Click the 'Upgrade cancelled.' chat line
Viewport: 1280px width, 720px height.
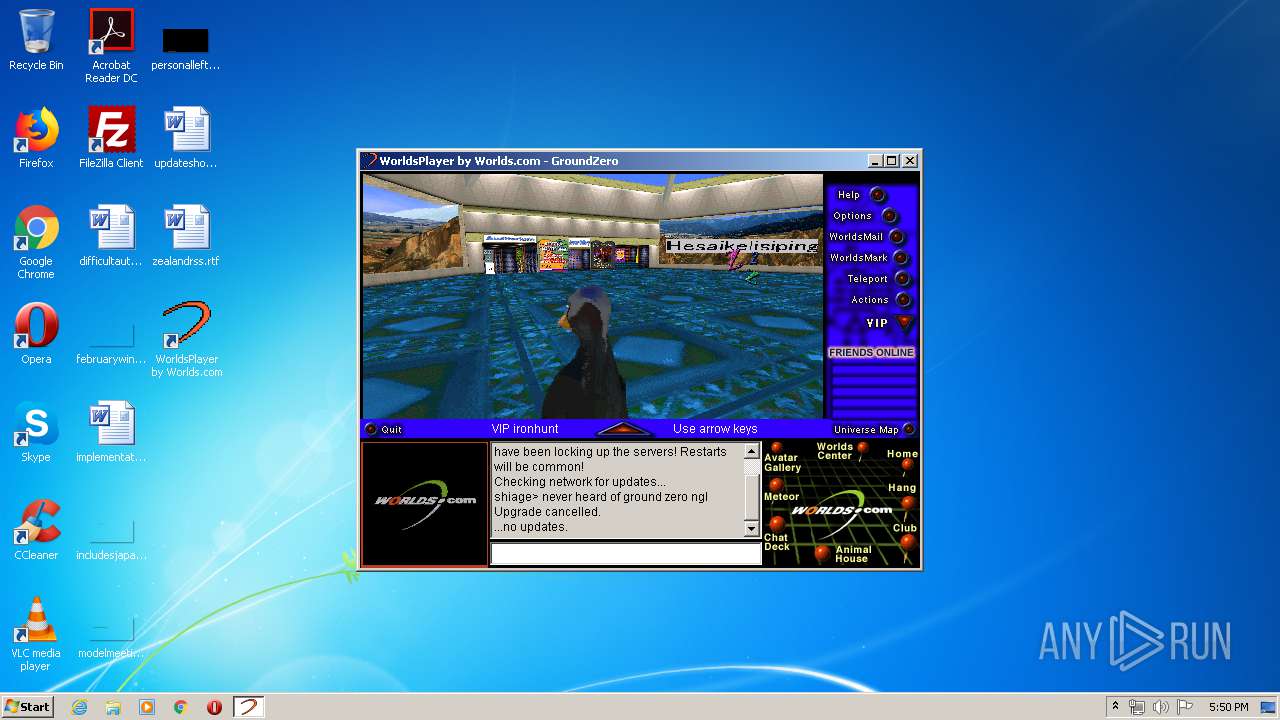click(x=547, y=512)
